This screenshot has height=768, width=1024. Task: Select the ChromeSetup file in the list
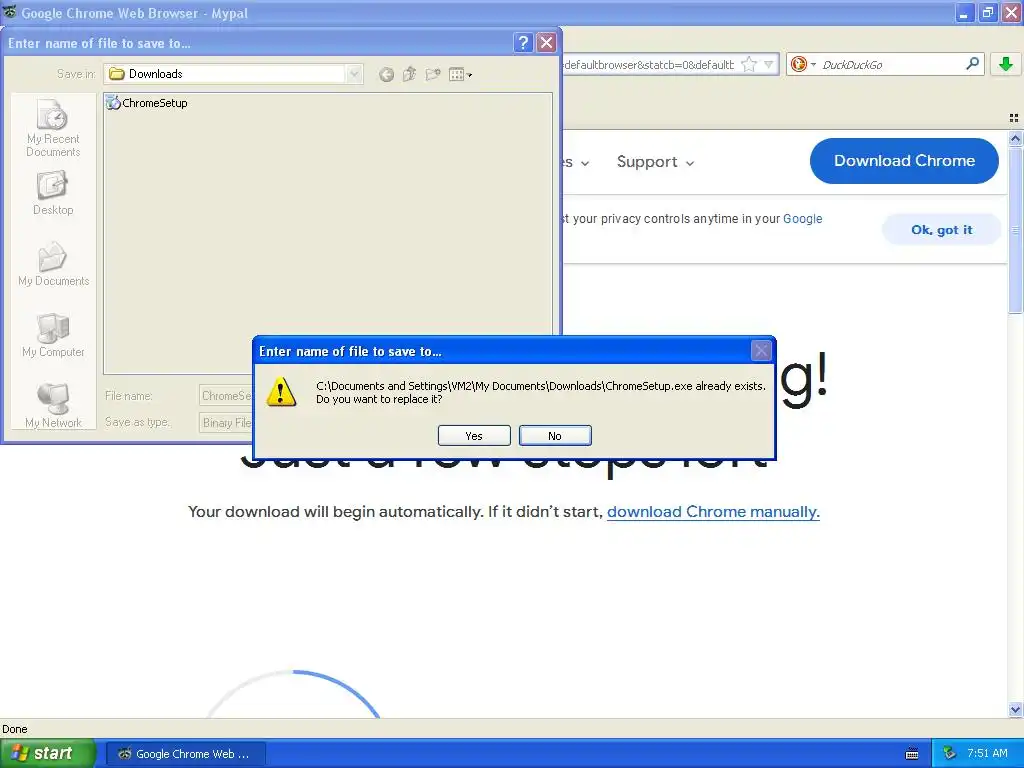pyautogui.click(x=147, y=103)
